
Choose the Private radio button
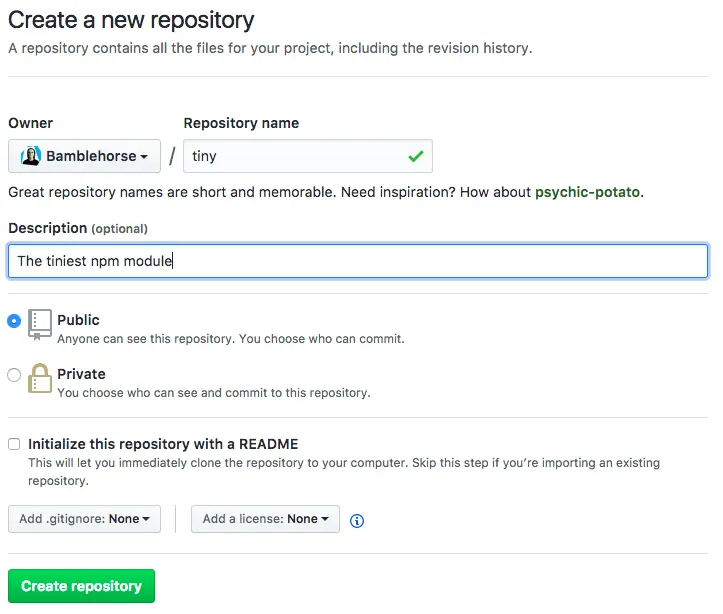(x=14, y=375)
